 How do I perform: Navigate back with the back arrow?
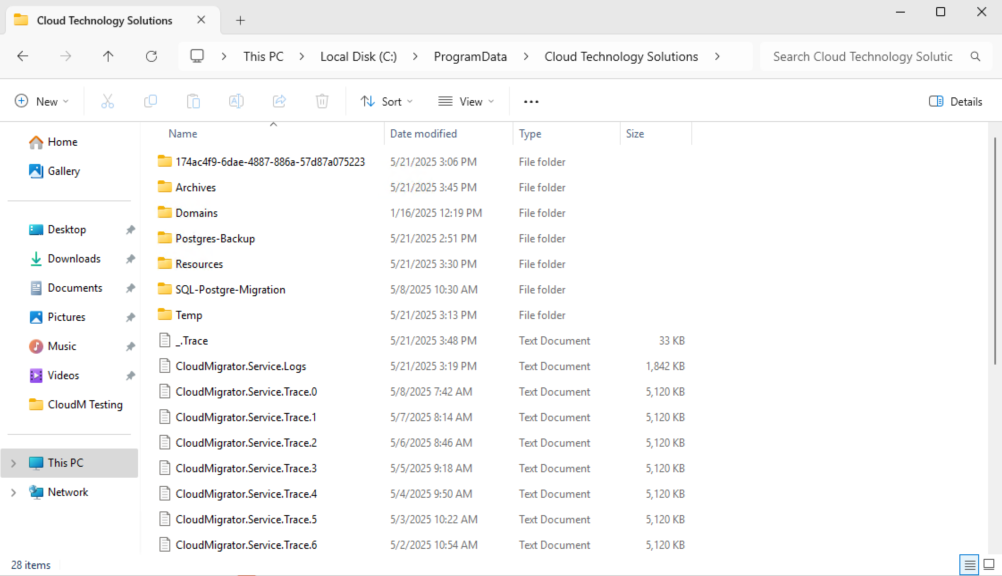23,57
